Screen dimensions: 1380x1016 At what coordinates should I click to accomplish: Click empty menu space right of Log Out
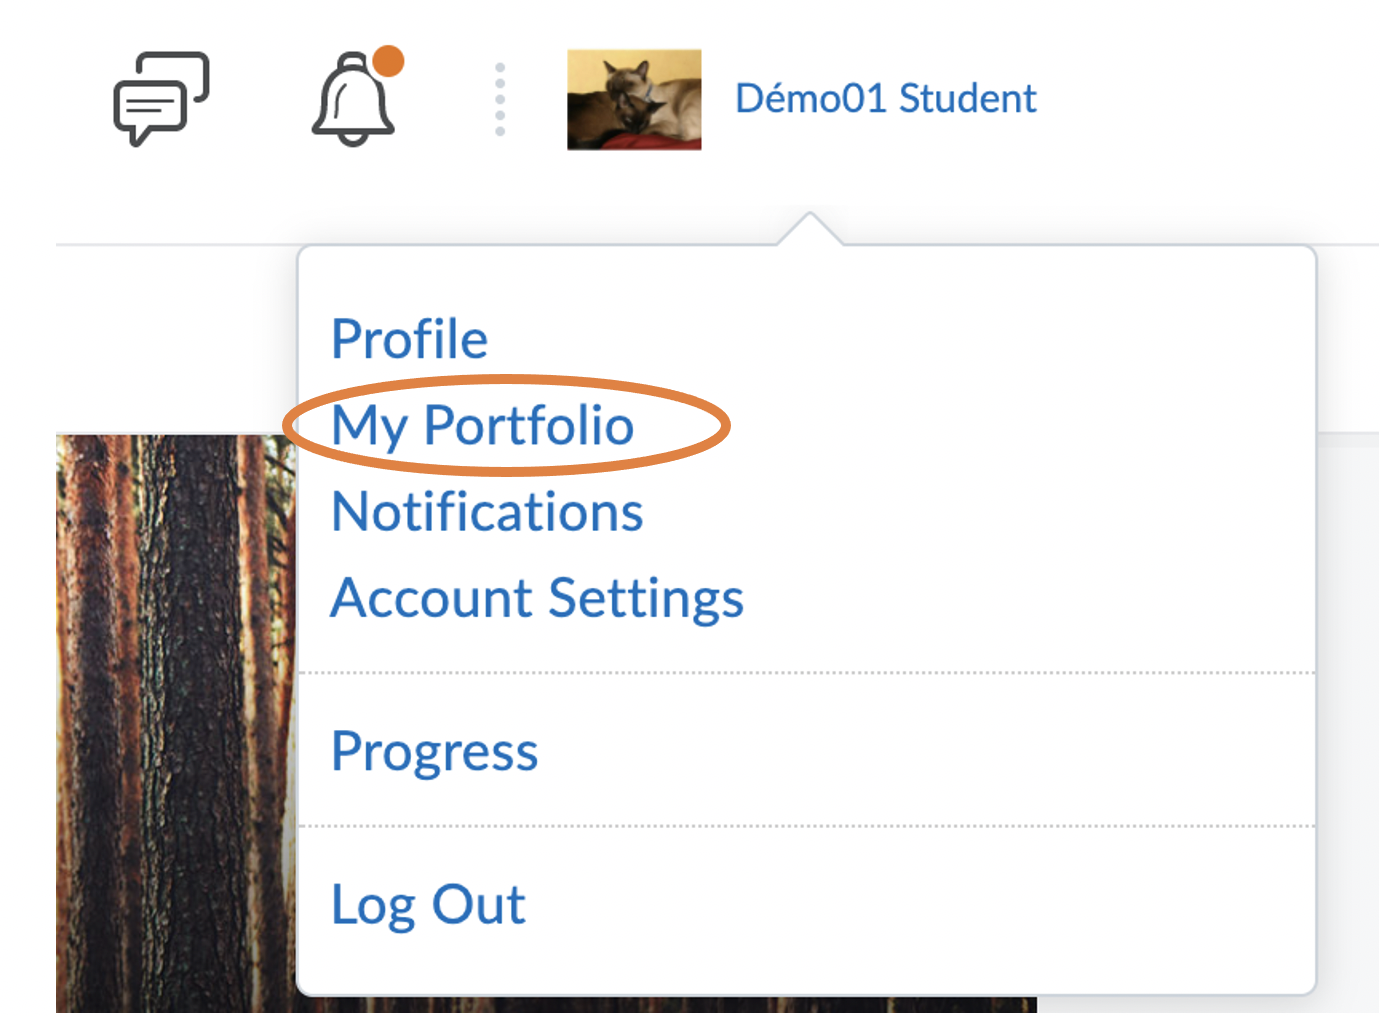[x=900, y=905]
